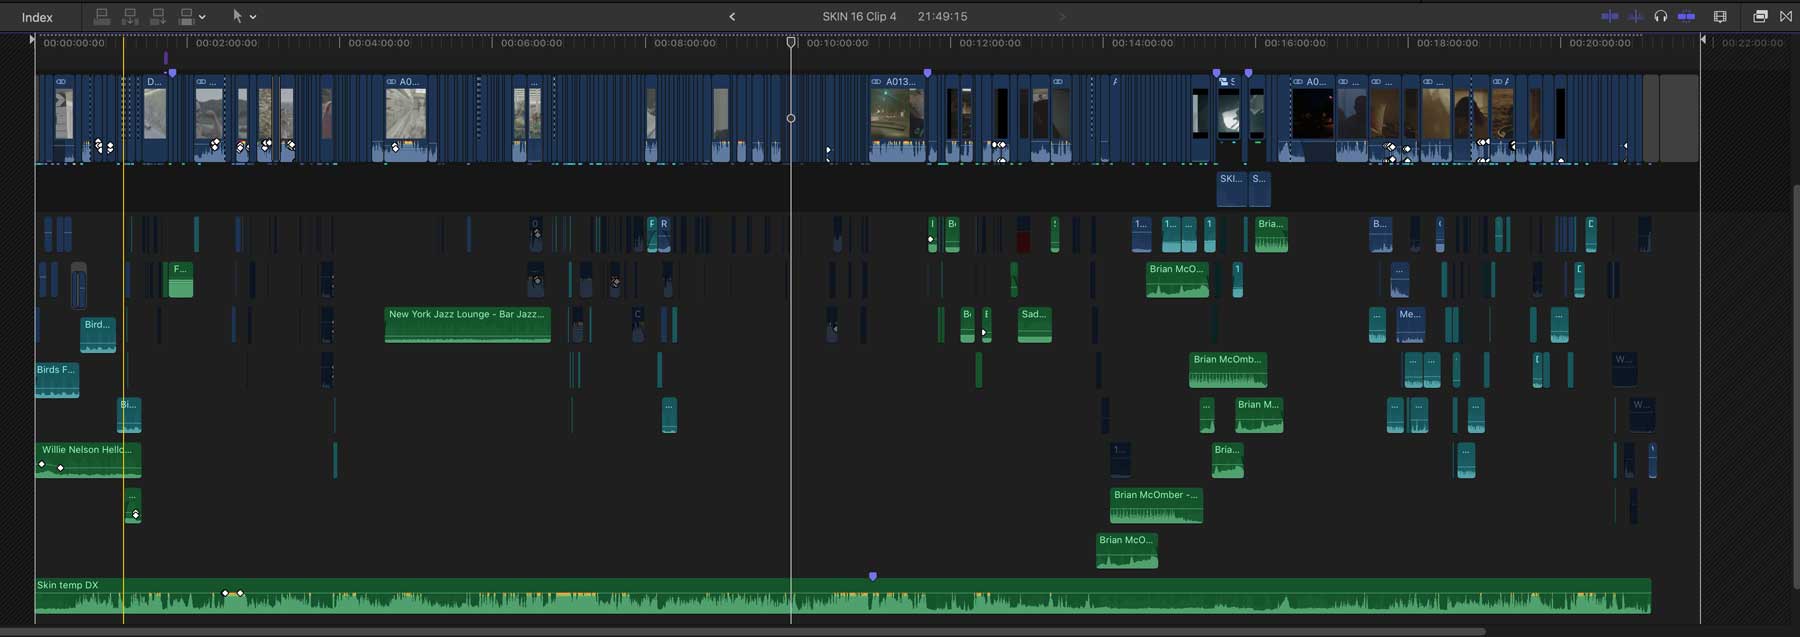Select the Brian McOmber - audio clip

click(1156, 505)
